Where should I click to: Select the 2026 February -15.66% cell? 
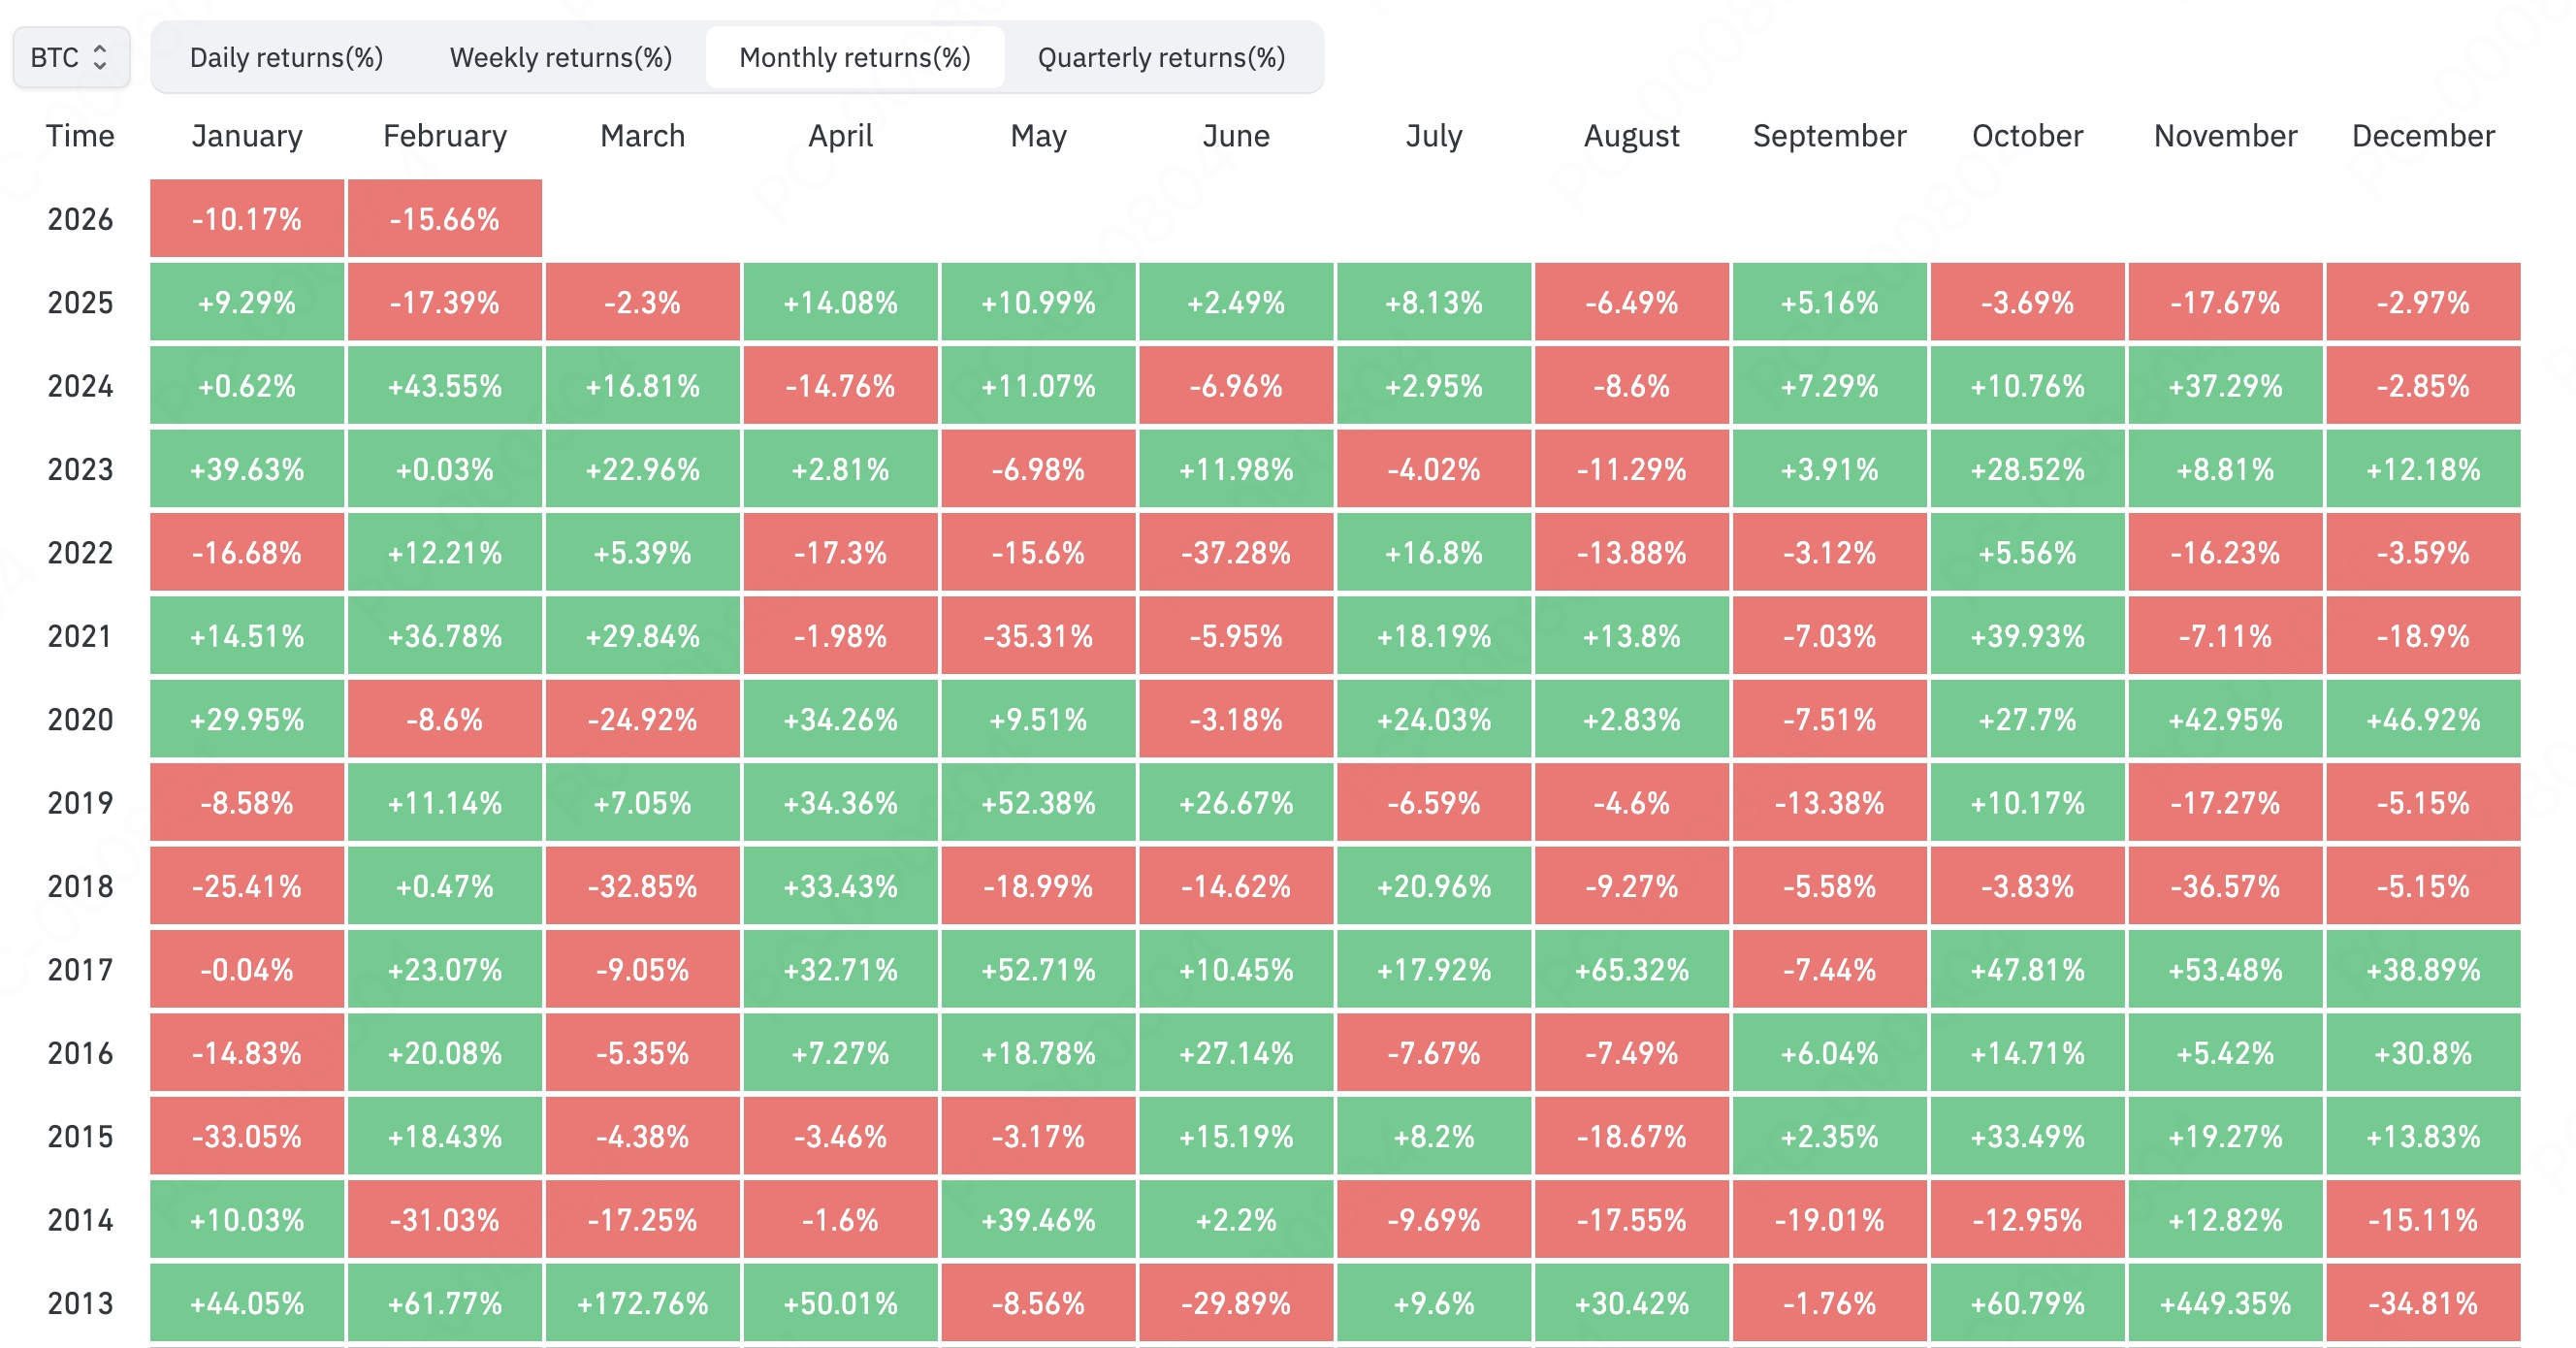445,219
